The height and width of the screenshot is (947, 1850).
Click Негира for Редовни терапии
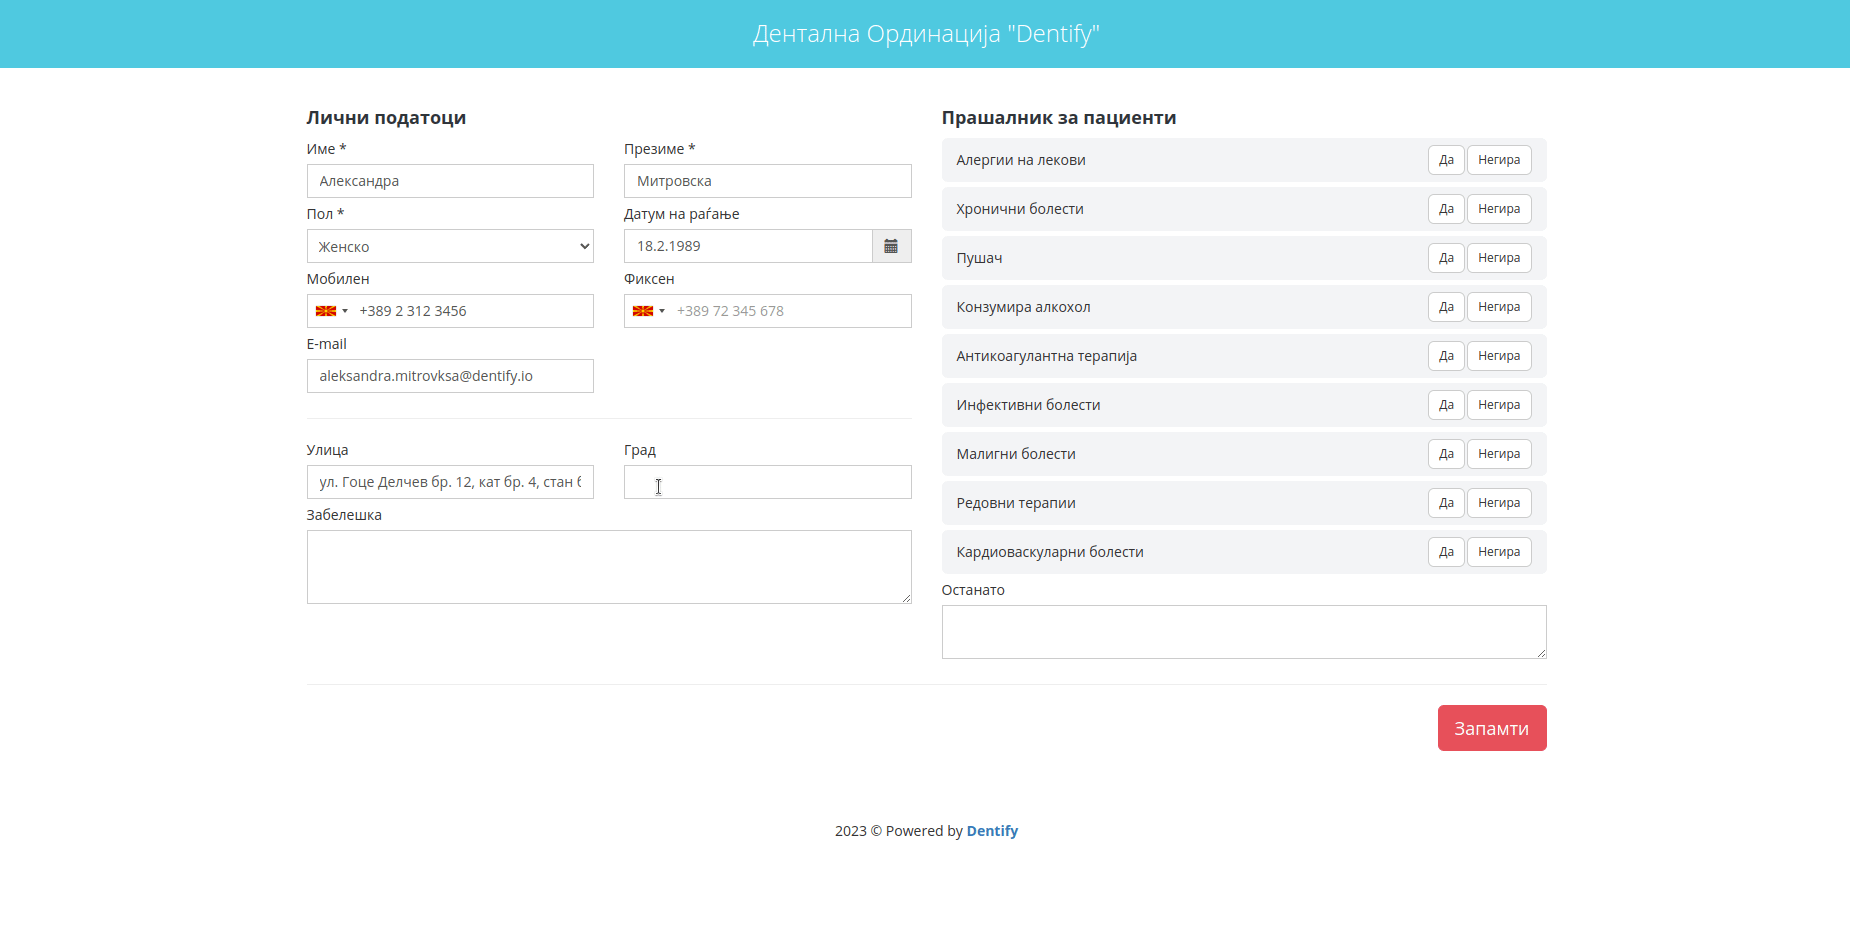(x=1499, y=502)
